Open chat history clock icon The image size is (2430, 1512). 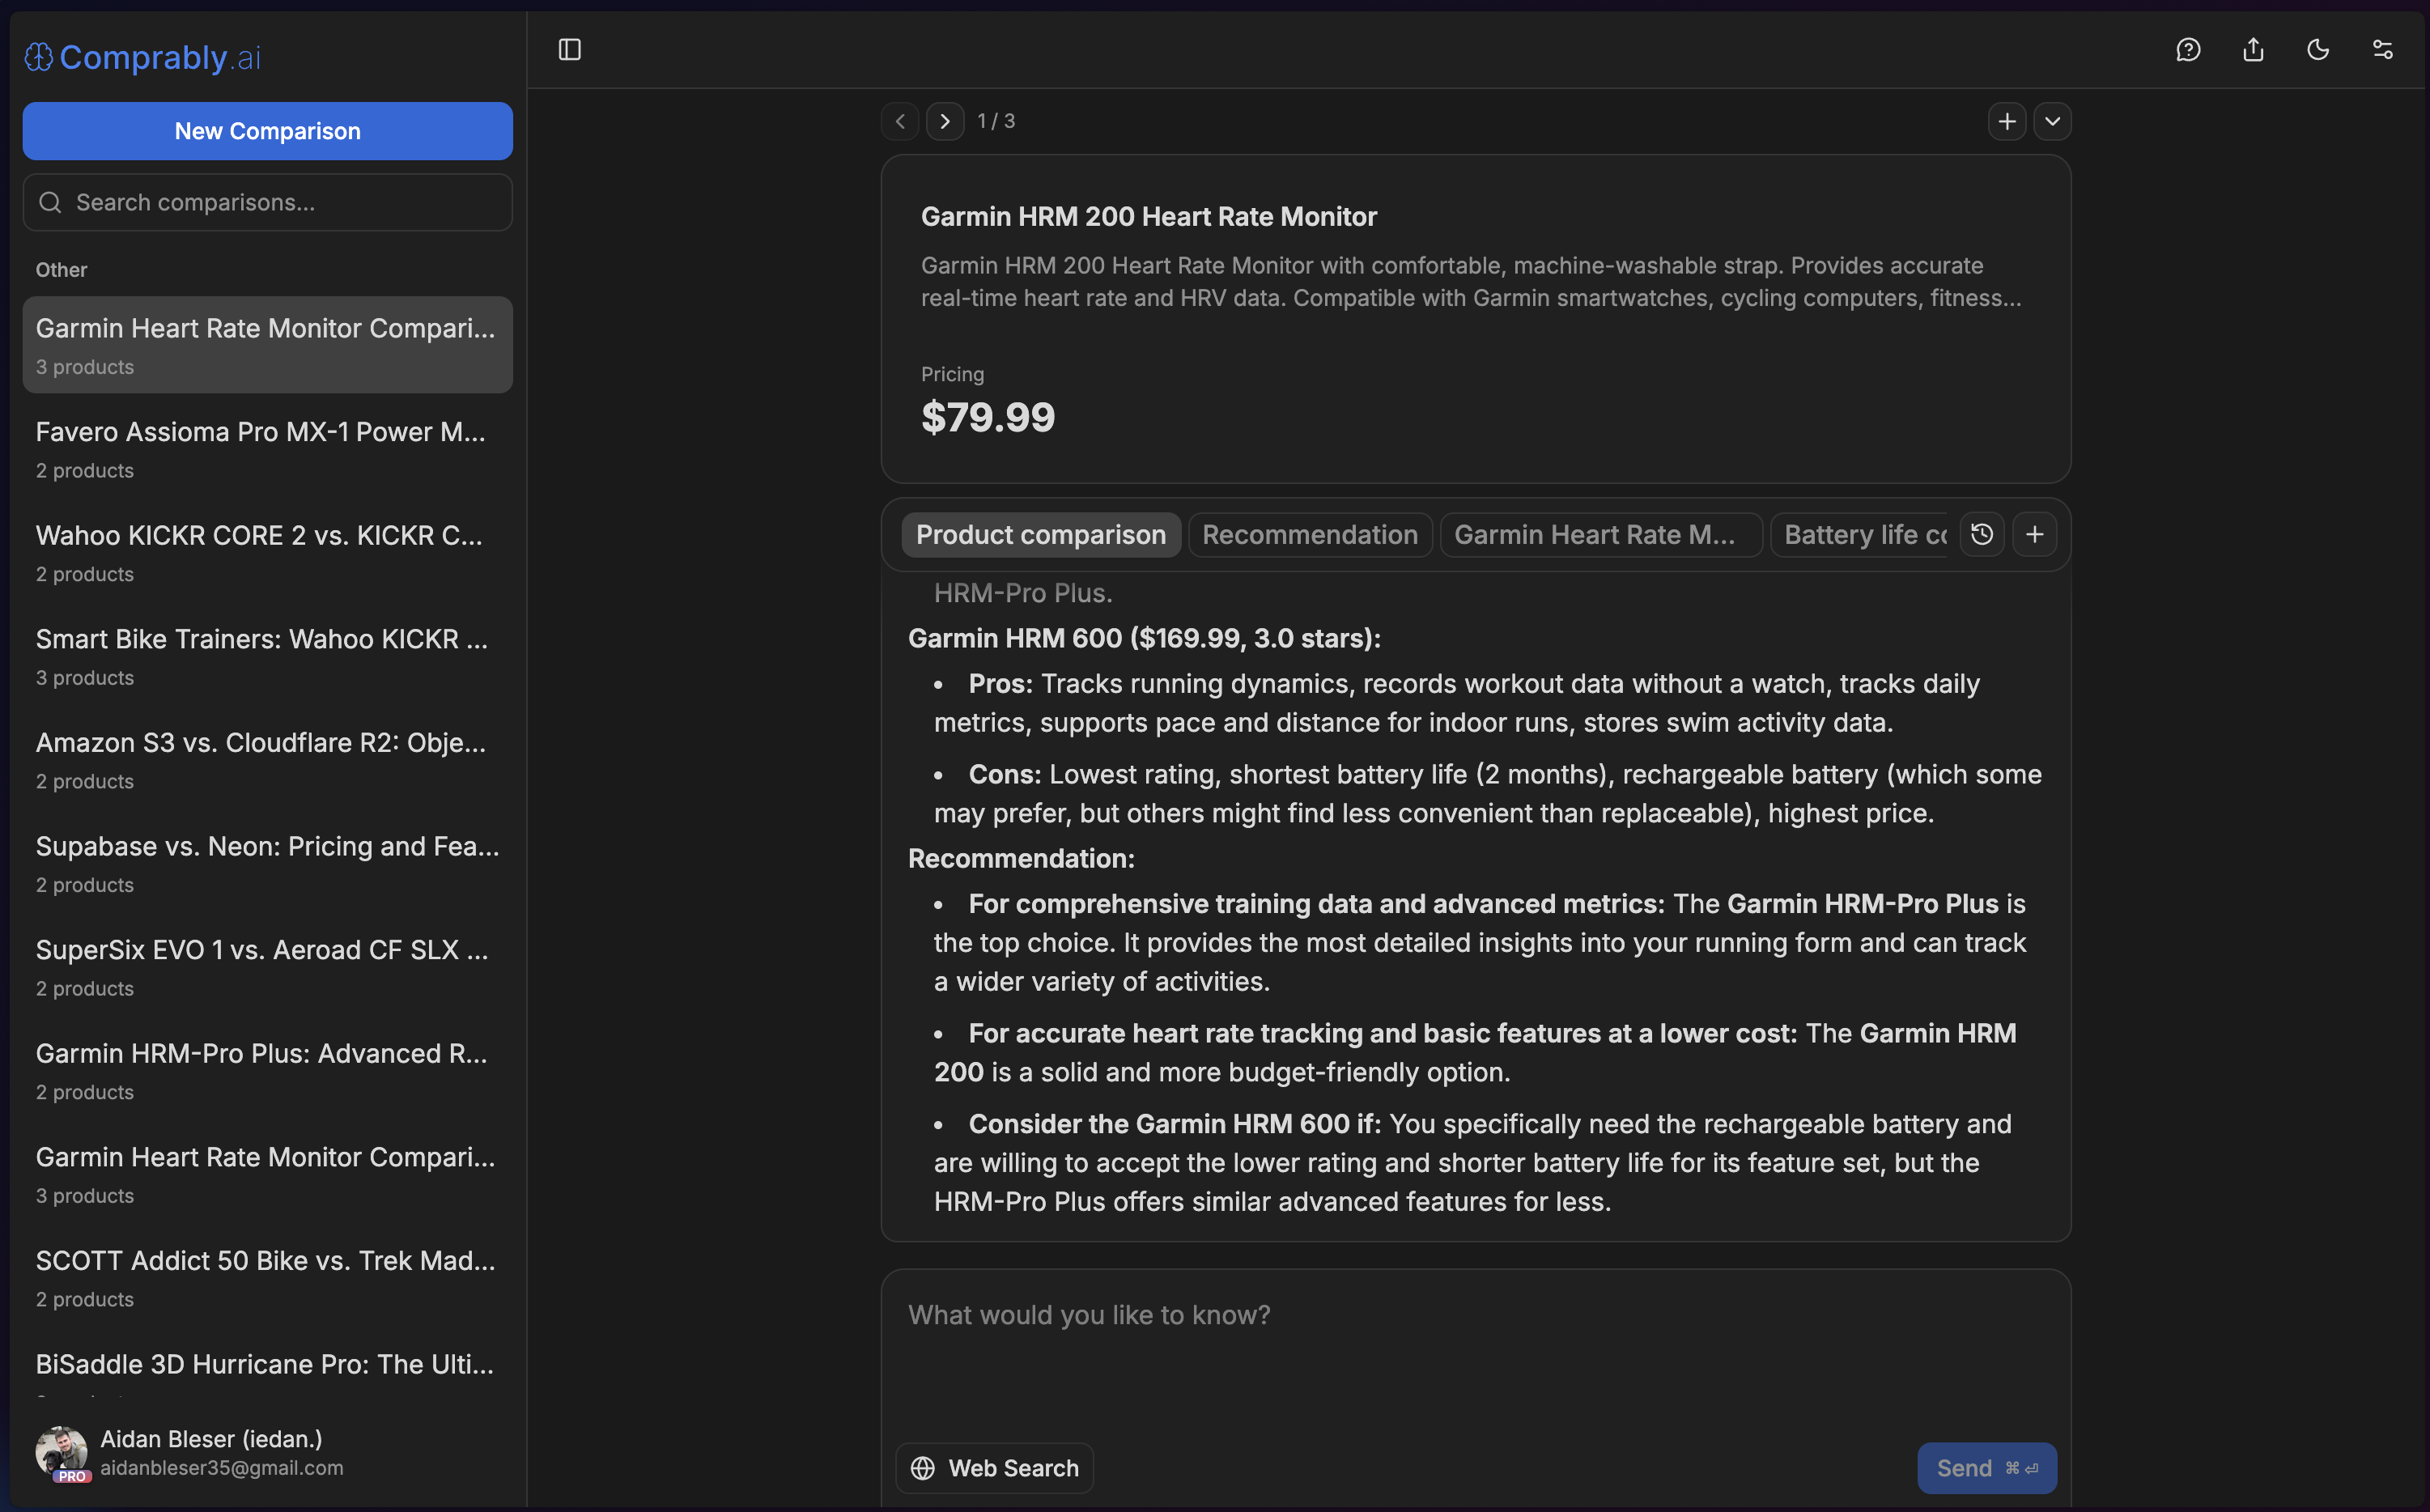pyautogui.click(x=1982, y=534)
